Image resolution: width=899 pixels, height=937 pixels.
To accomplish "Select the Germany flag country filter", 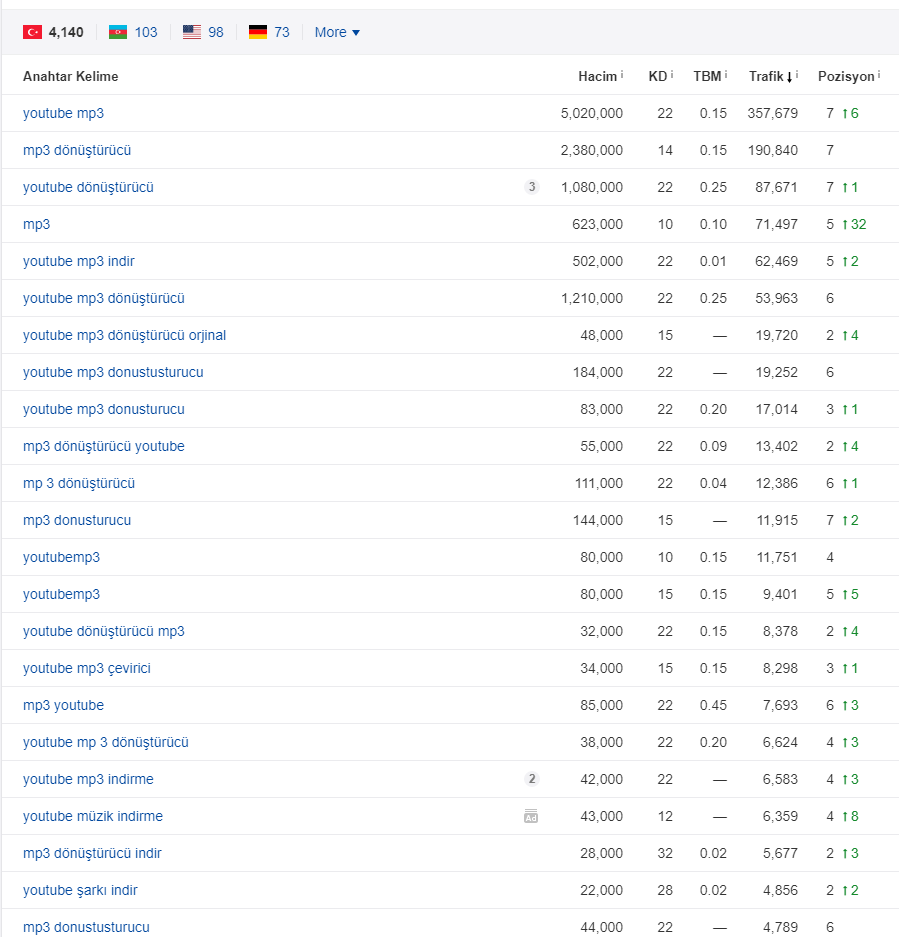I will point(258,32).
